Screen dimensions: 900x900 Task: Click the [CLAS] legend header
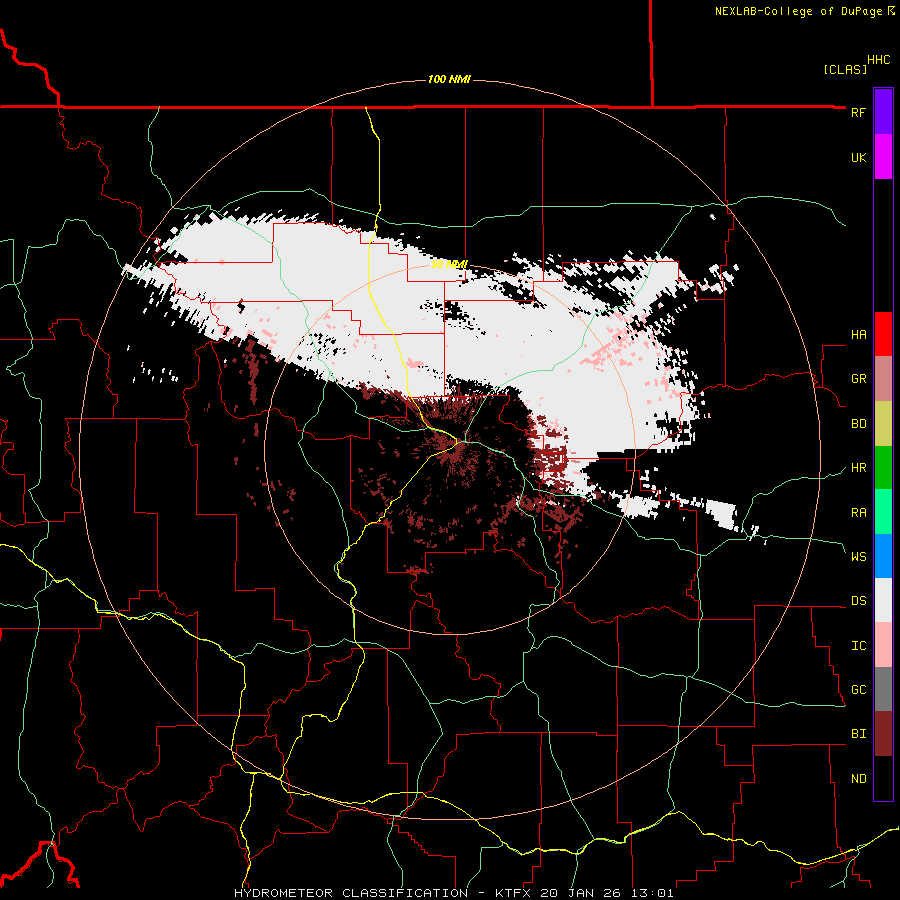[845, 70]
